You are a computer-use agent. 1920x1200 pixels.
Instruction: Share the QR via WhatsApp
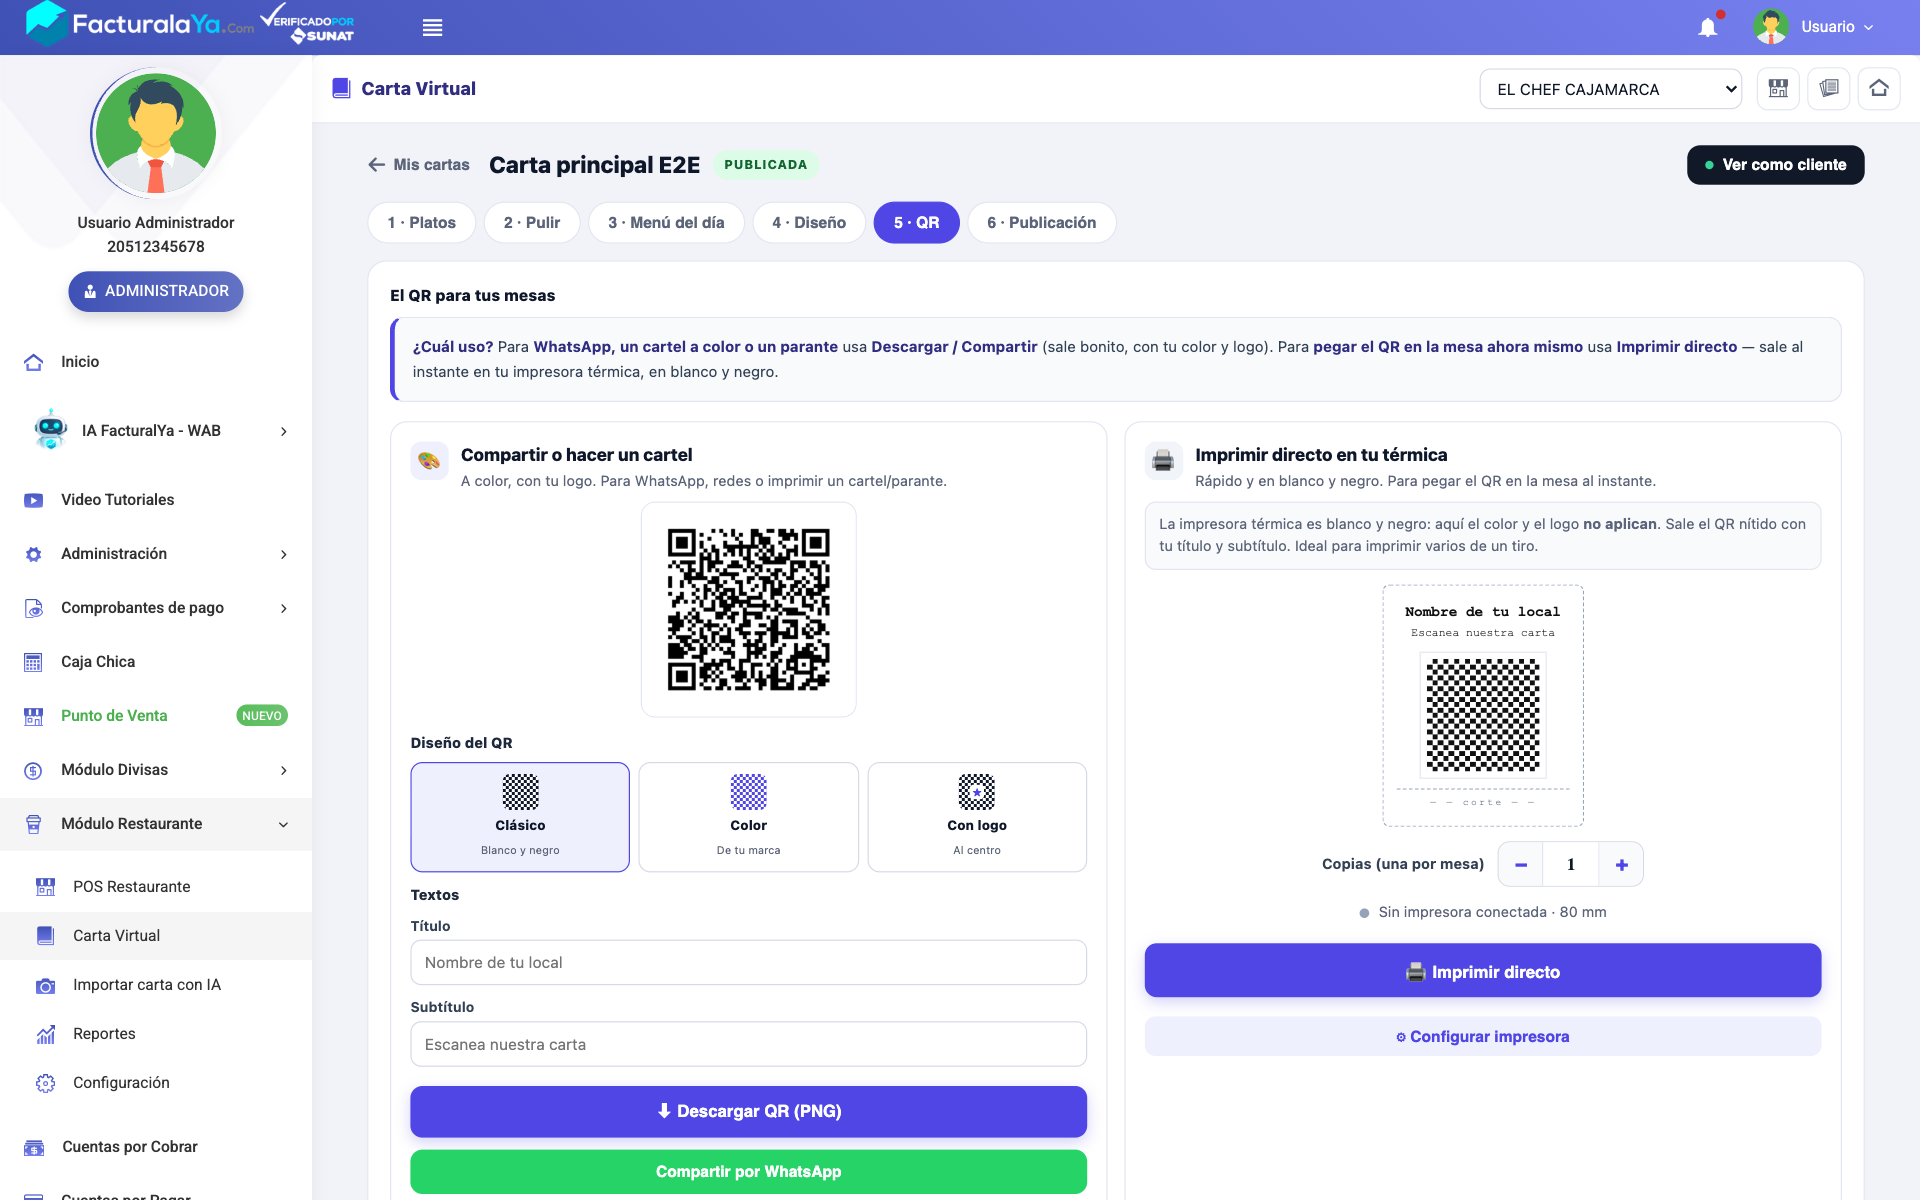748,1172
